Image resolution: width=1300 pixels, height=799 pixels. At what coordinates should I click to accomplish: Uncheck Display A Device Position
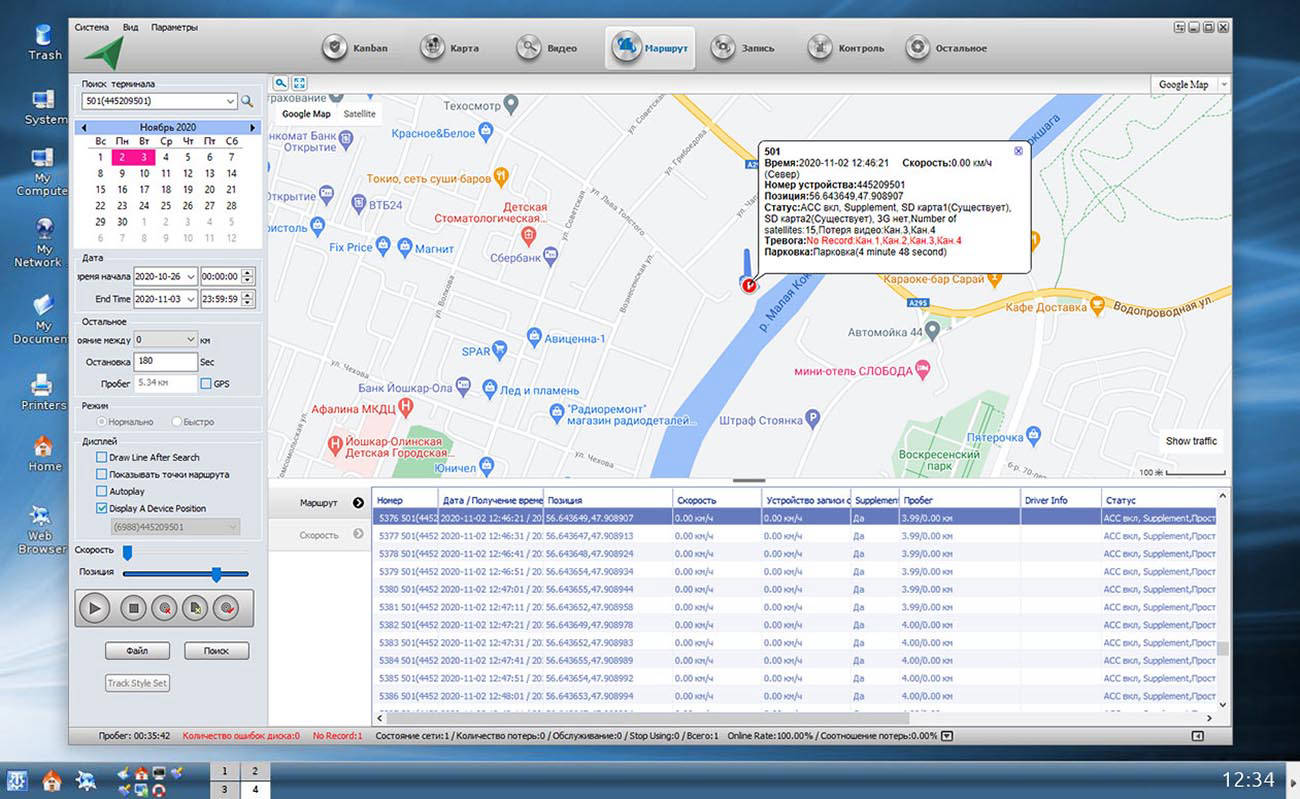coord(101,508)
